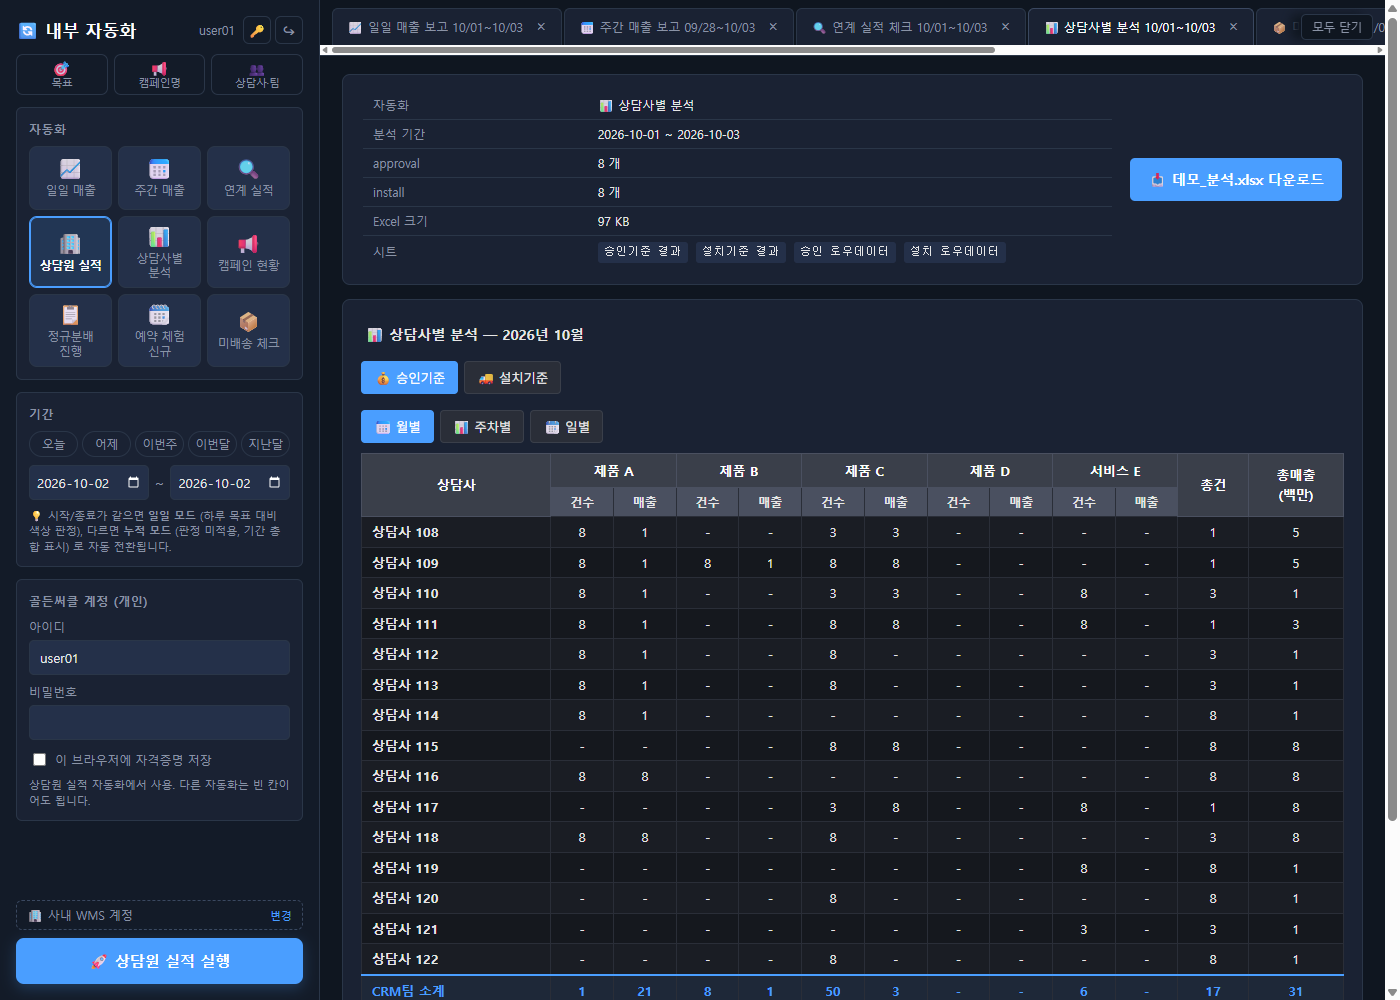This screenshot has width=1400, height=1000.
Task: Toggle the 주차별 period grouping
Action: pyautogui.click(x=482, y=427)
